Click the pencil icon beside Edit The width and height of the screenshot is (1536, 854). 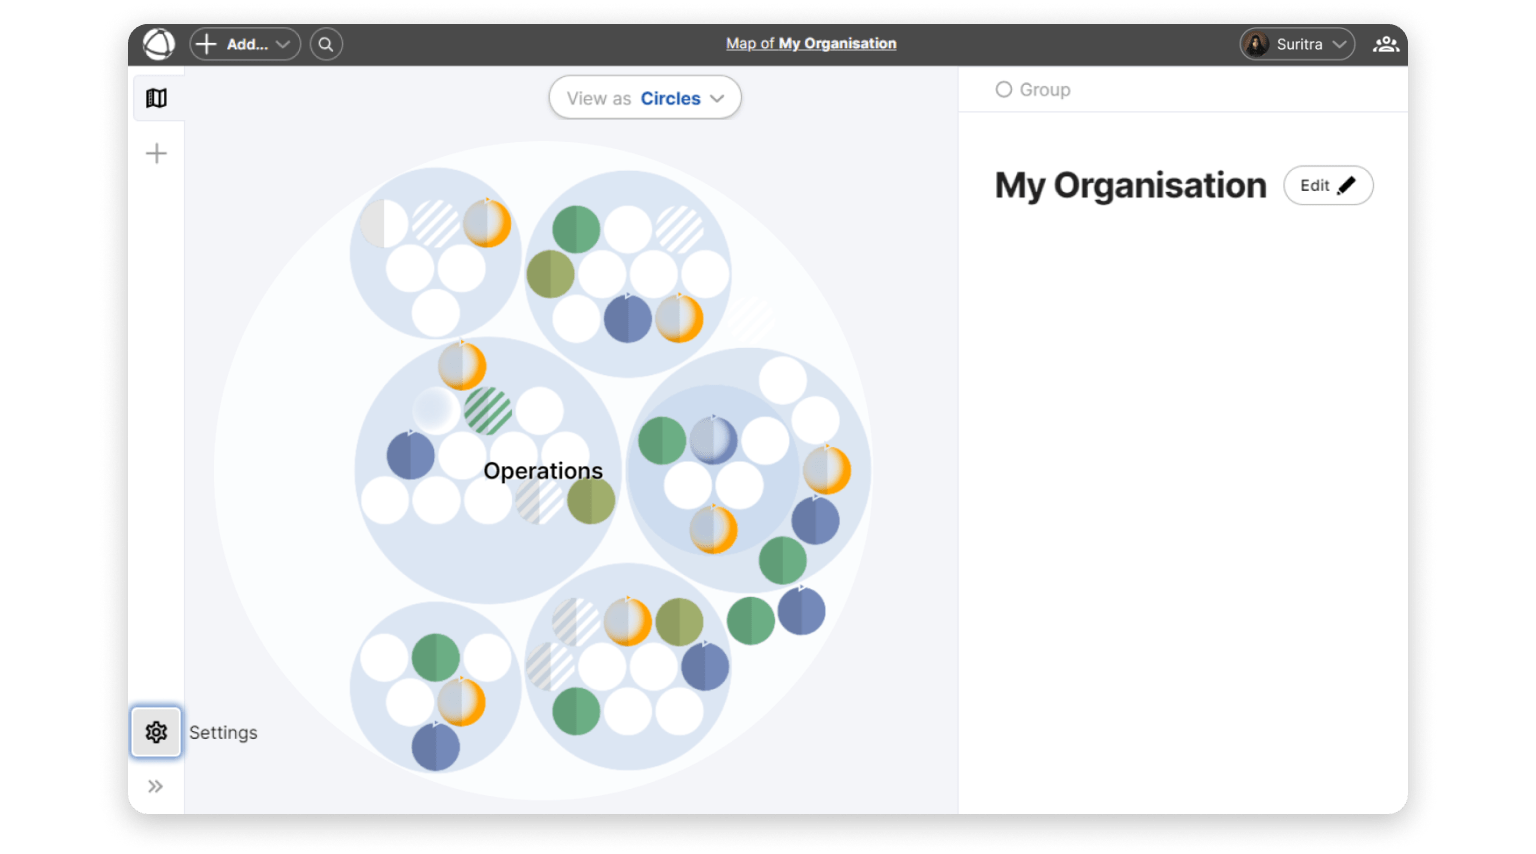[1347, 185]
